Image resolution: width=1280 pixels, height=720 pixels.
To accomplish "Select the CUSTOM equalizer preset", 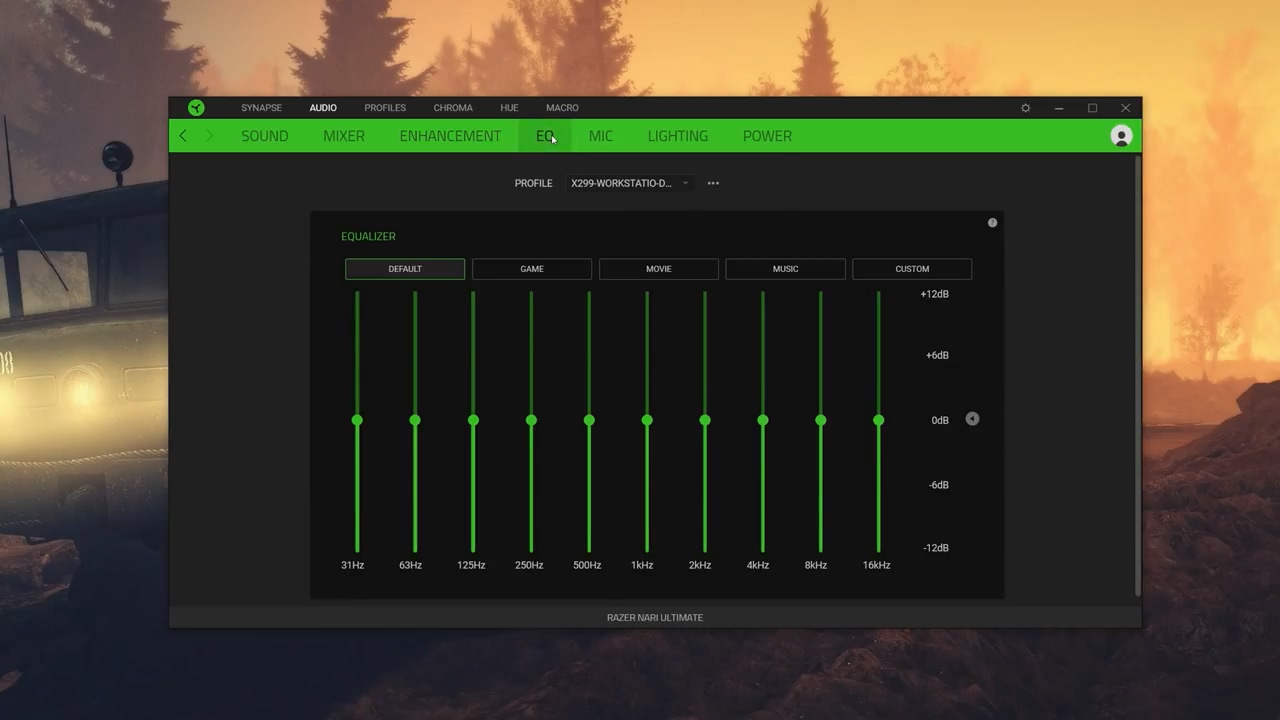I will click(912, 269).
